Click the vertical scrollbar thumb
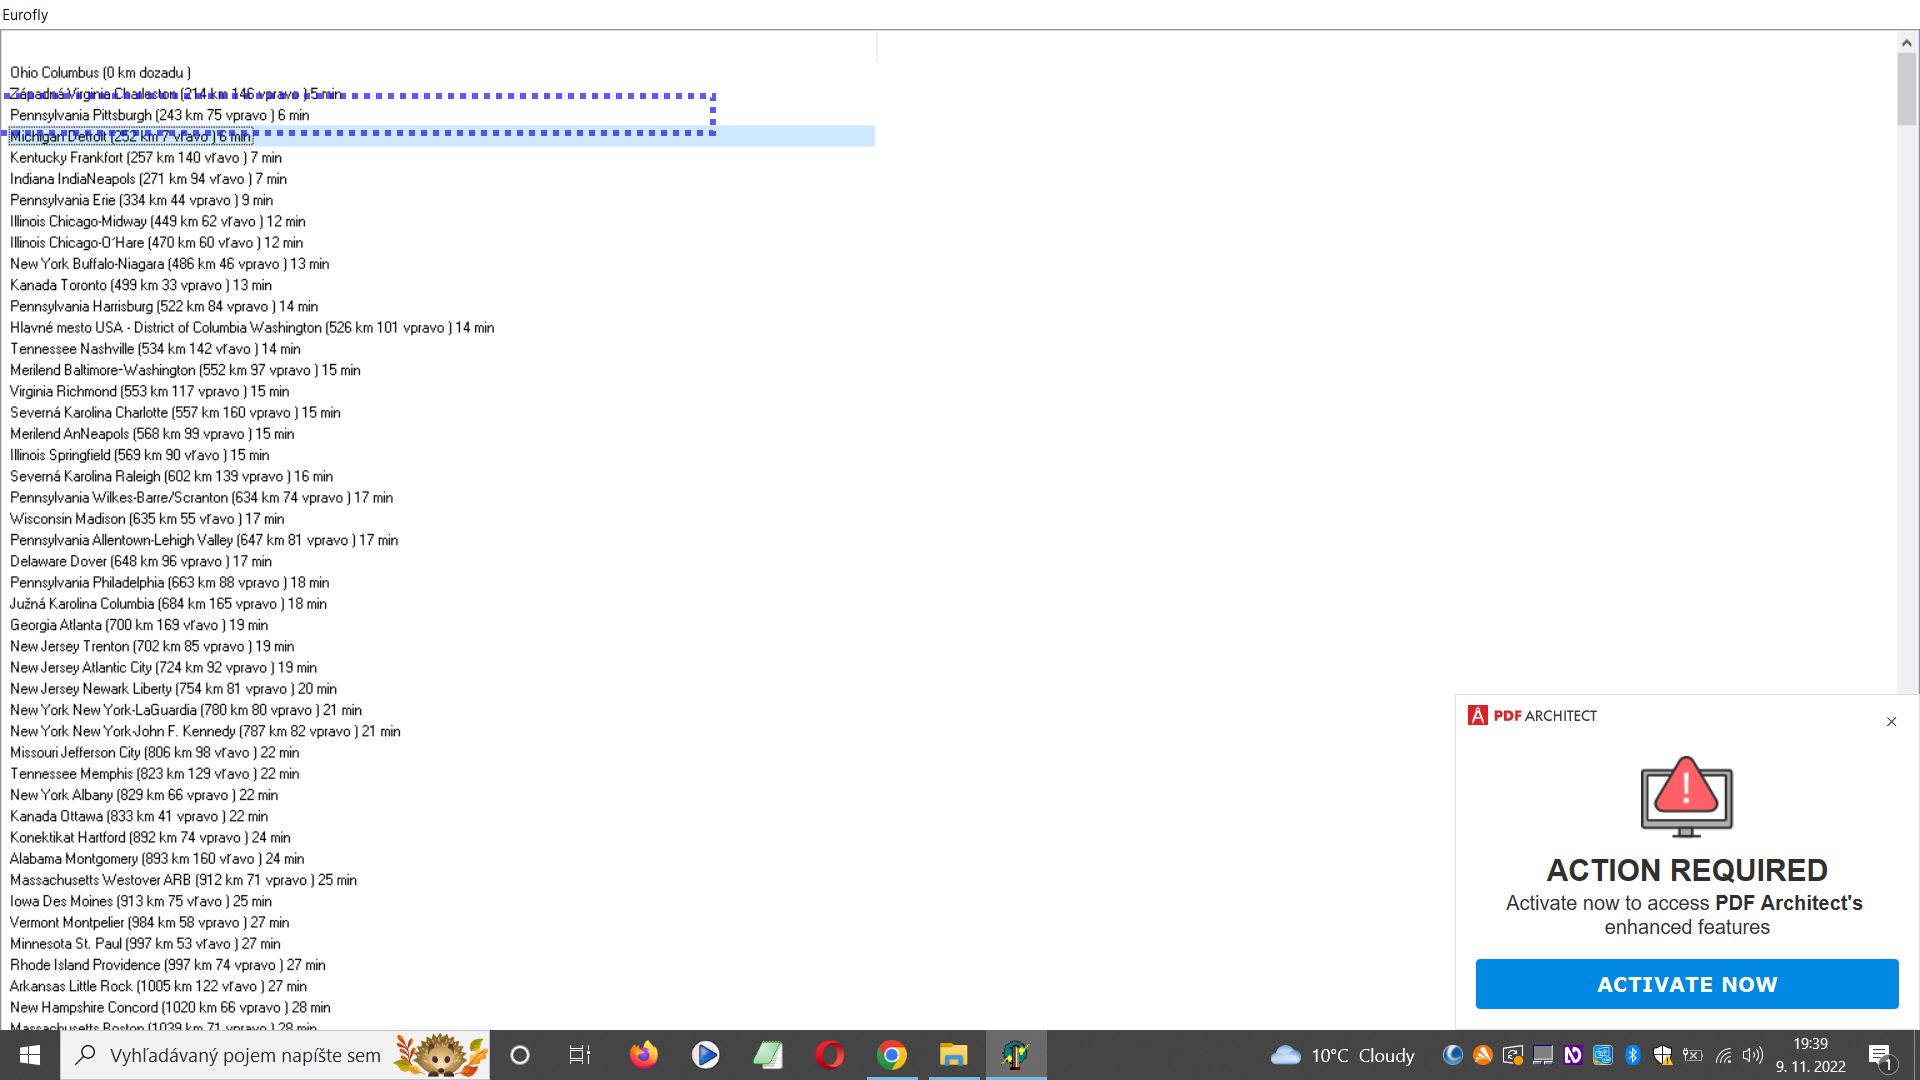Viewport: 1920px width, 1080px height. [1906, 89]
